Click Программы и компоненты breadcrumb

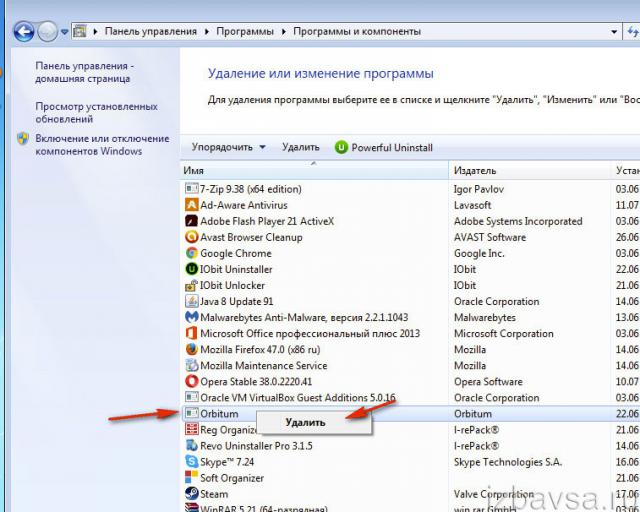(357, 31)
